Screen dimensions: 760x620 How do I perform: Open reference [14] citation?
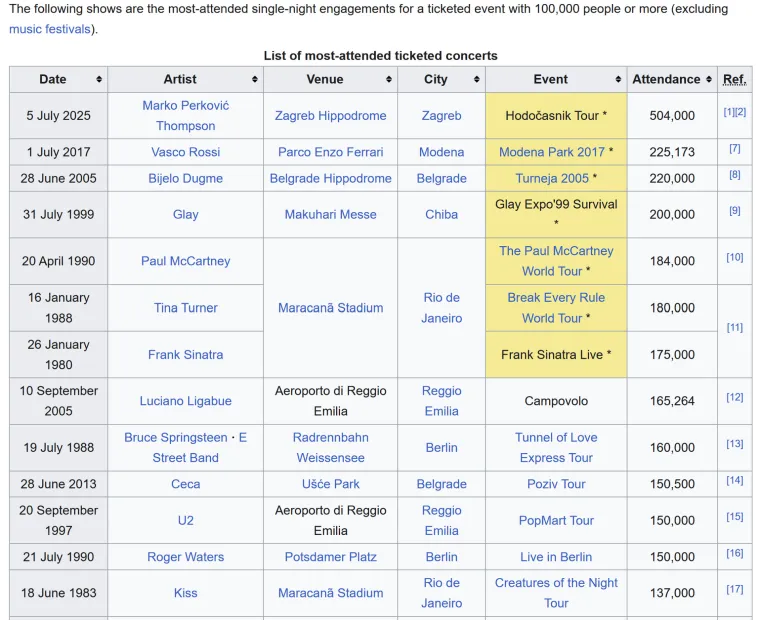735,480
